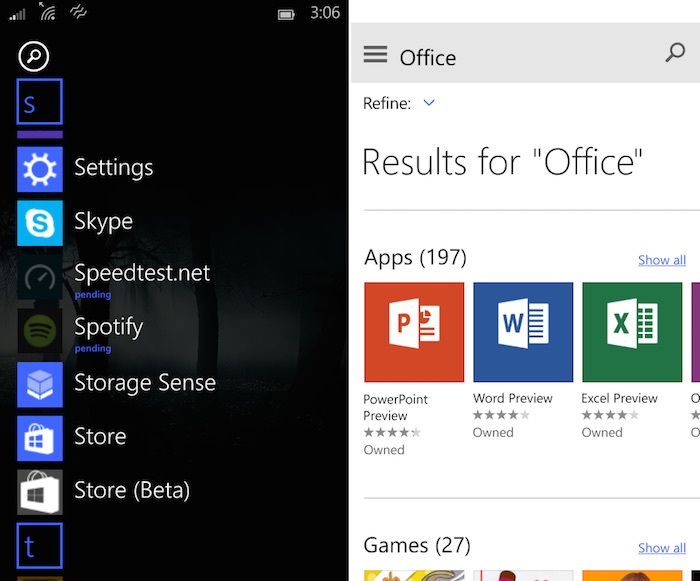Viewport: 700px width, 581px height.
Task: Choose the Excel Preview app tile
Action: (x=632, y=332)
